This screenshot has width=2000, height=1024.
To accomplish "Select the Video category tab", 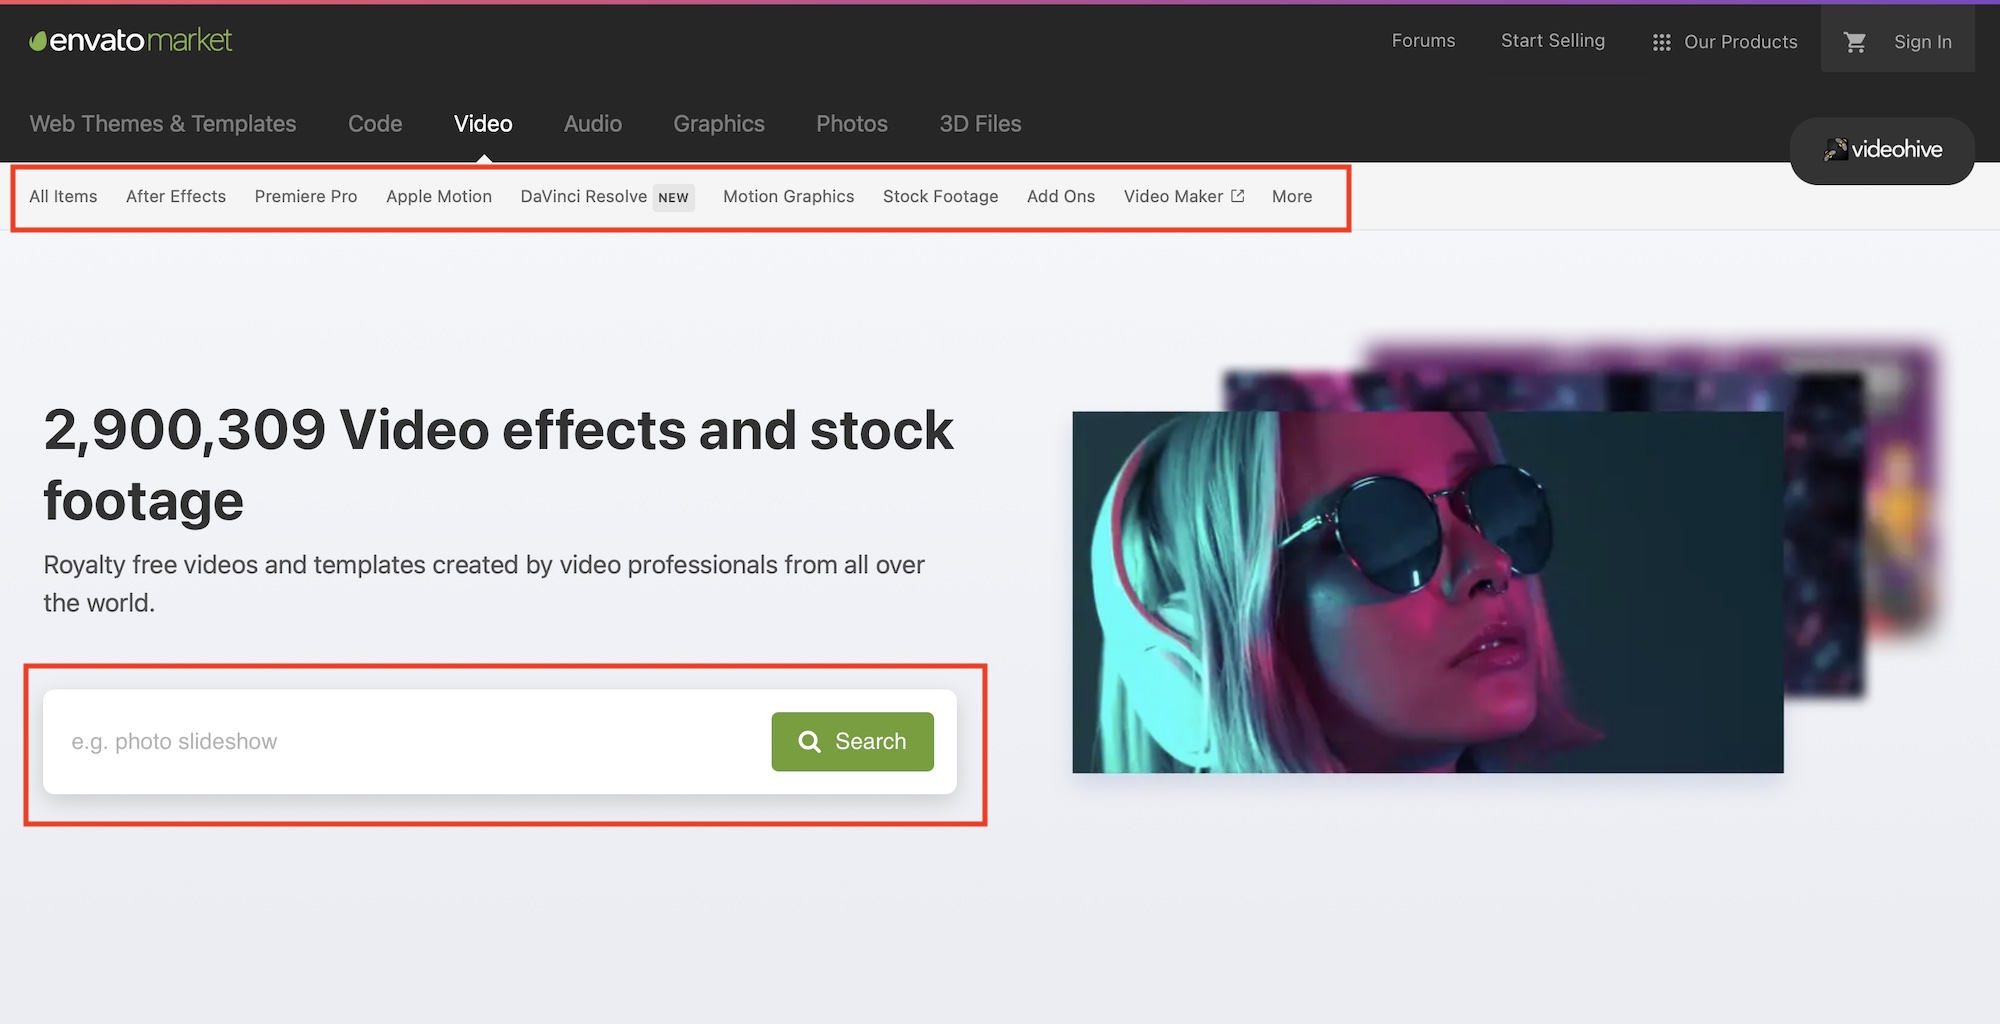I will [x=483, y=124].
